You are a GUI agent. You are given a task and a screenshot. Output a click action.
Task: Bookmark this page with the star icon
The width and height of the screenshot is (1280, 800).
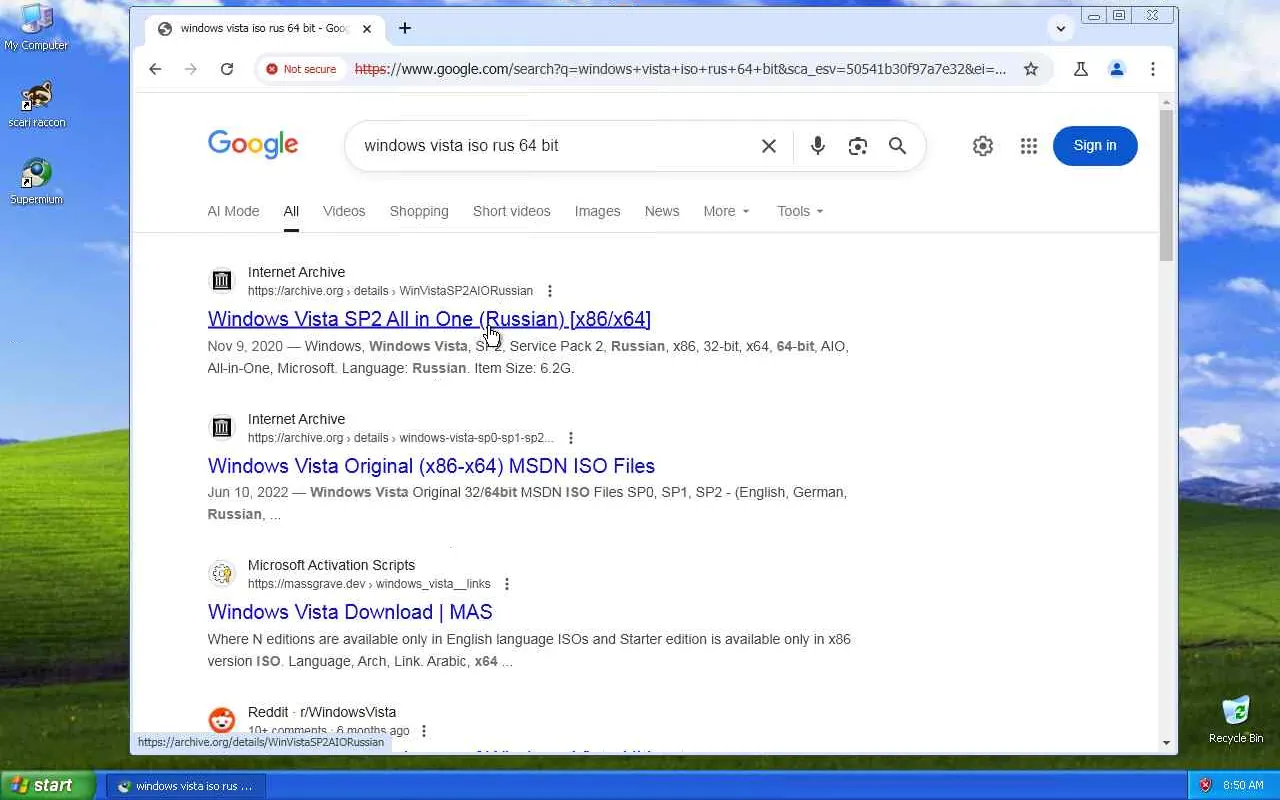click(1031, 69)
